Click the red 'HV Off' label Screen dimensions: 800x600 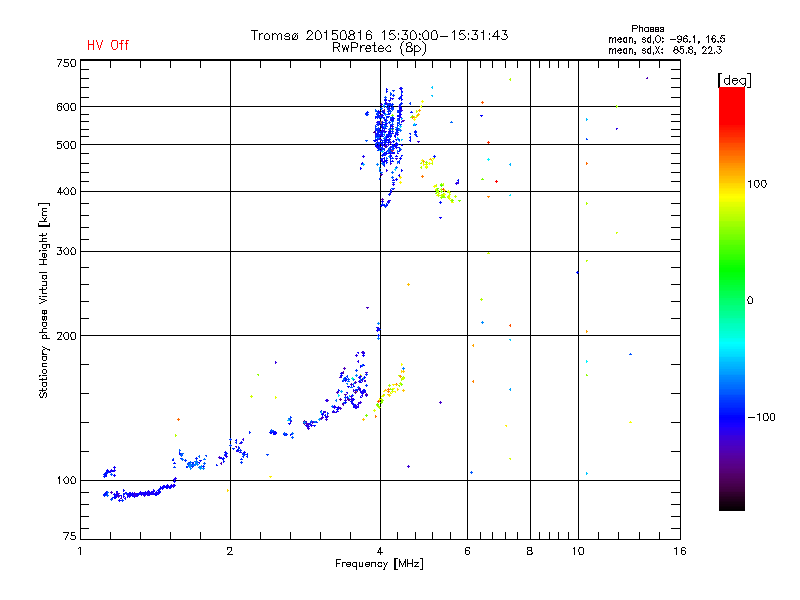point(108,45)
